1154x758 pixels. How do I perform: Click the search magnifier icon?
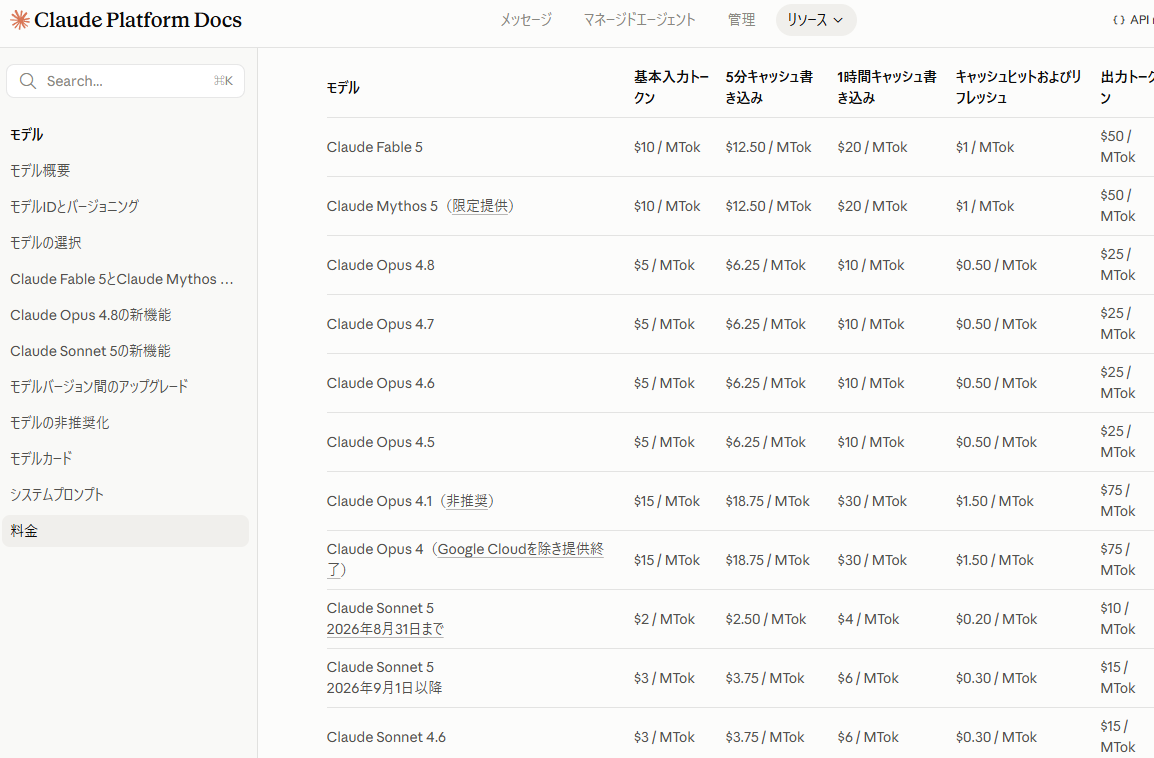28,81
